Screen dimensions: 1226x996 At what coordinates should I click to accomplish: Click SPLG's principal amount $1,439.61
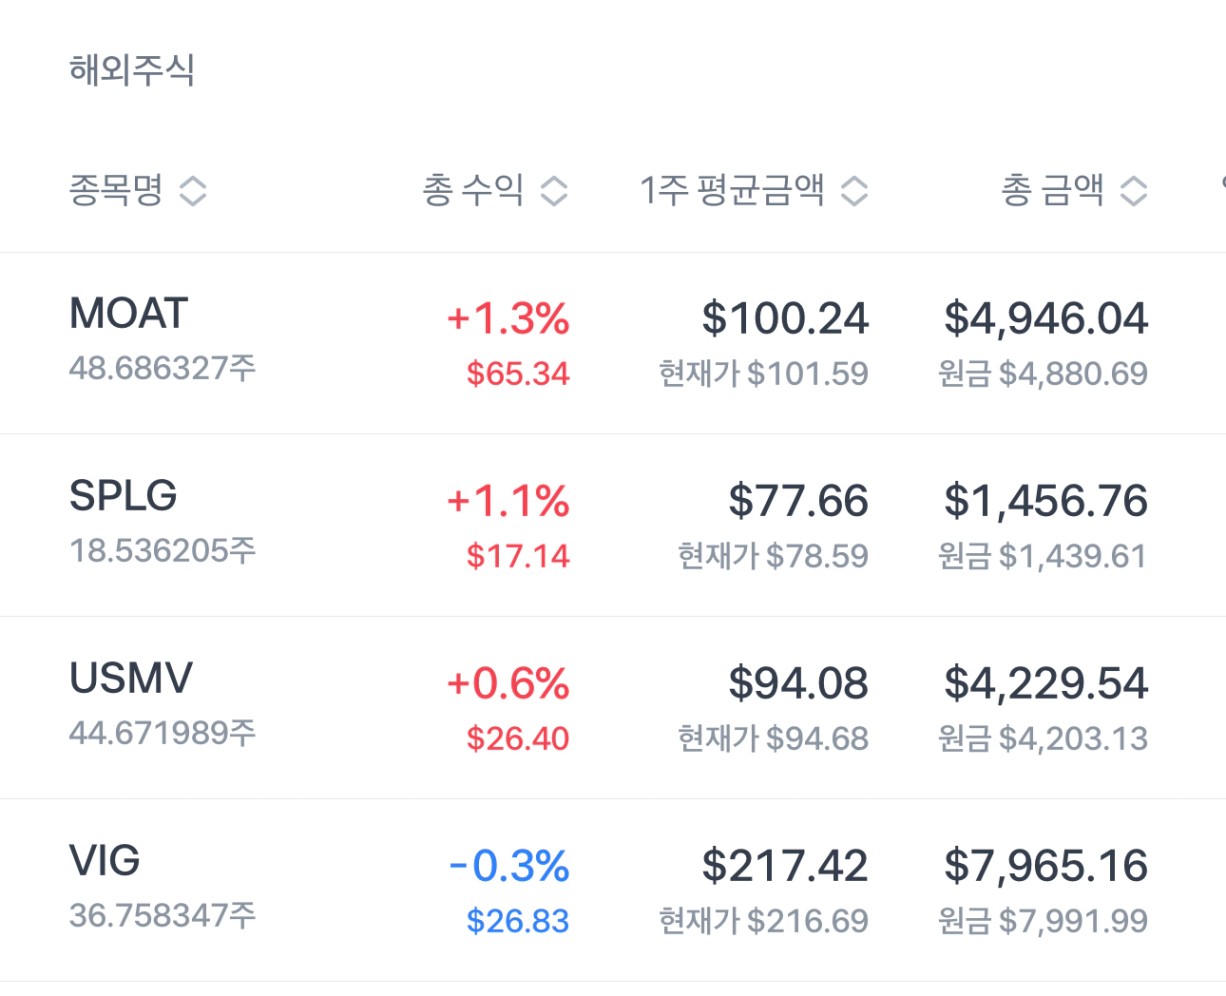click(1043, 556)
